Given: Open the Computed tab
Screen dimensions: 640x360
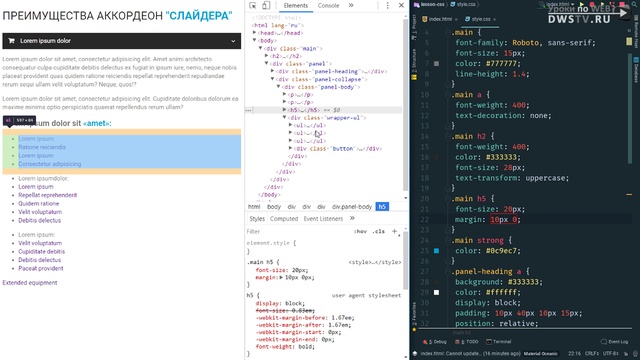Looking at the screenshot, I should point(284,219).
